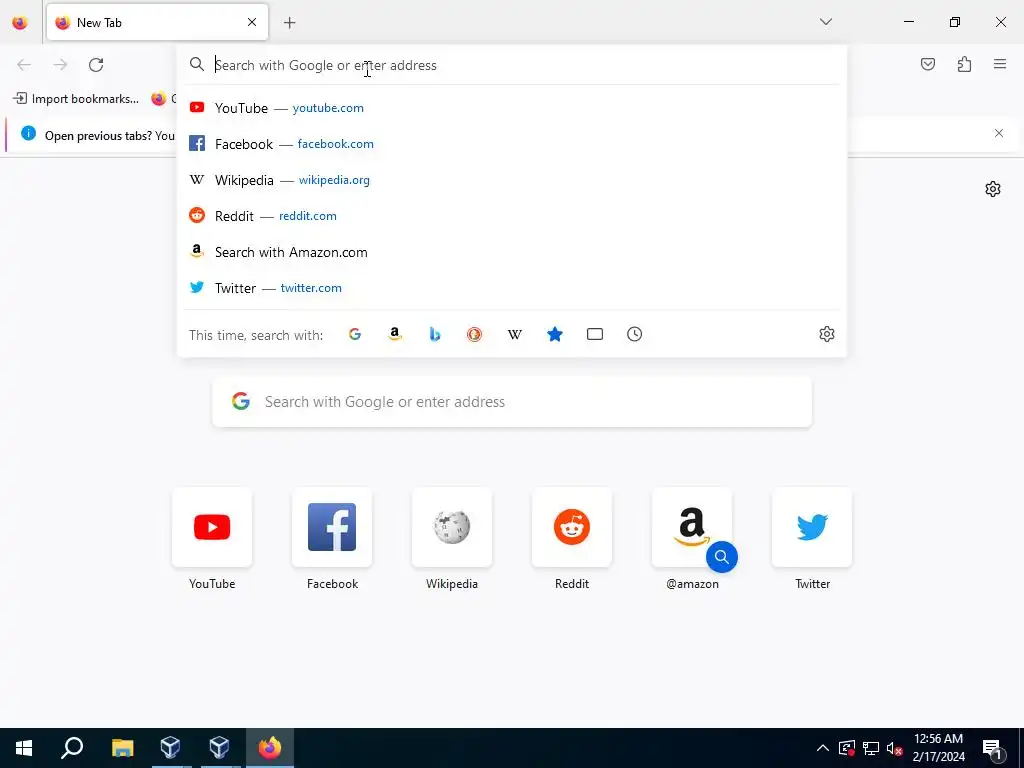This screenshot has width=1024, height=768.
Task: Select Search with Amazon.com suggestion
Action: (x=512, y=252)
